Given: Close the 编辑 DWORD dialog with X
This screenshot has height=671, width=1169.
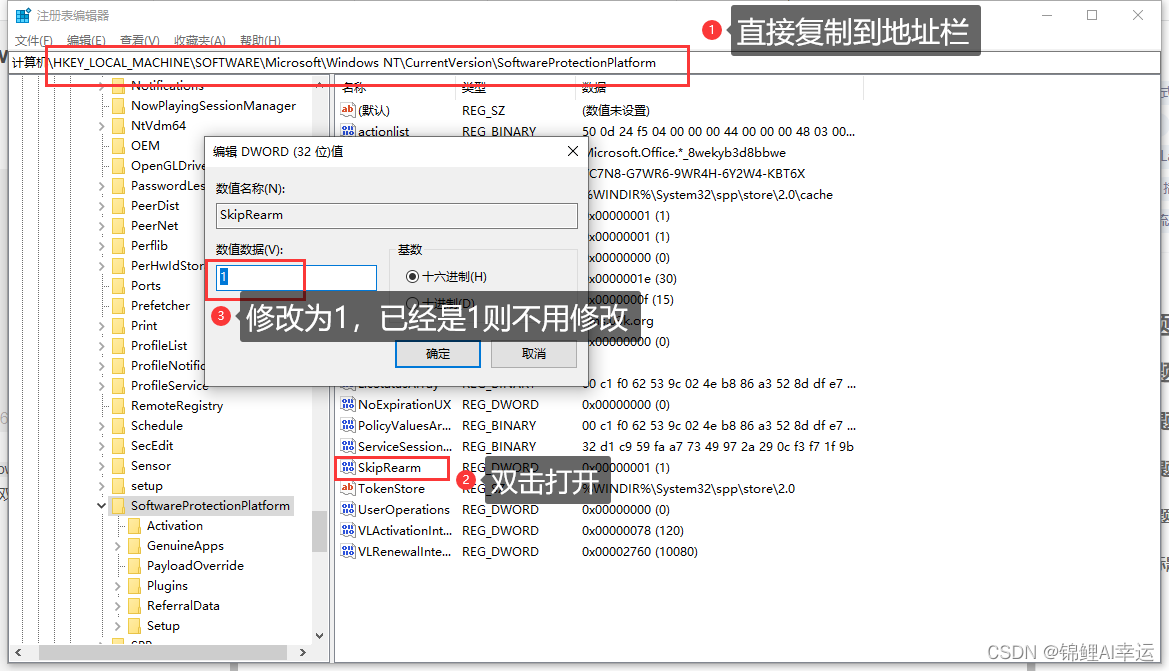Looking at the screenshot, I should coord(573,151).
